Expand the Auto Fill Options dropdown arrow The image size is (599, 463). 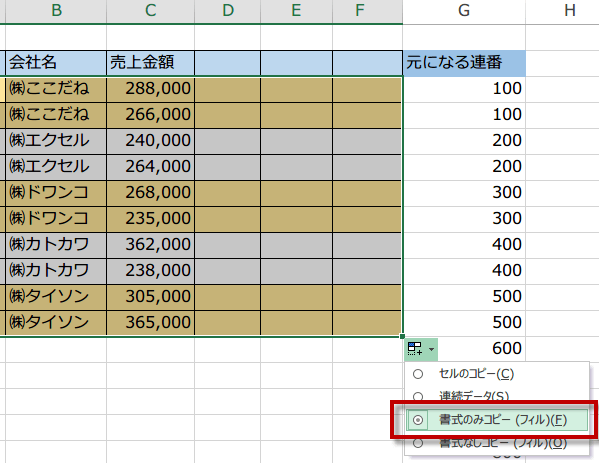click(x=431, y=349)
